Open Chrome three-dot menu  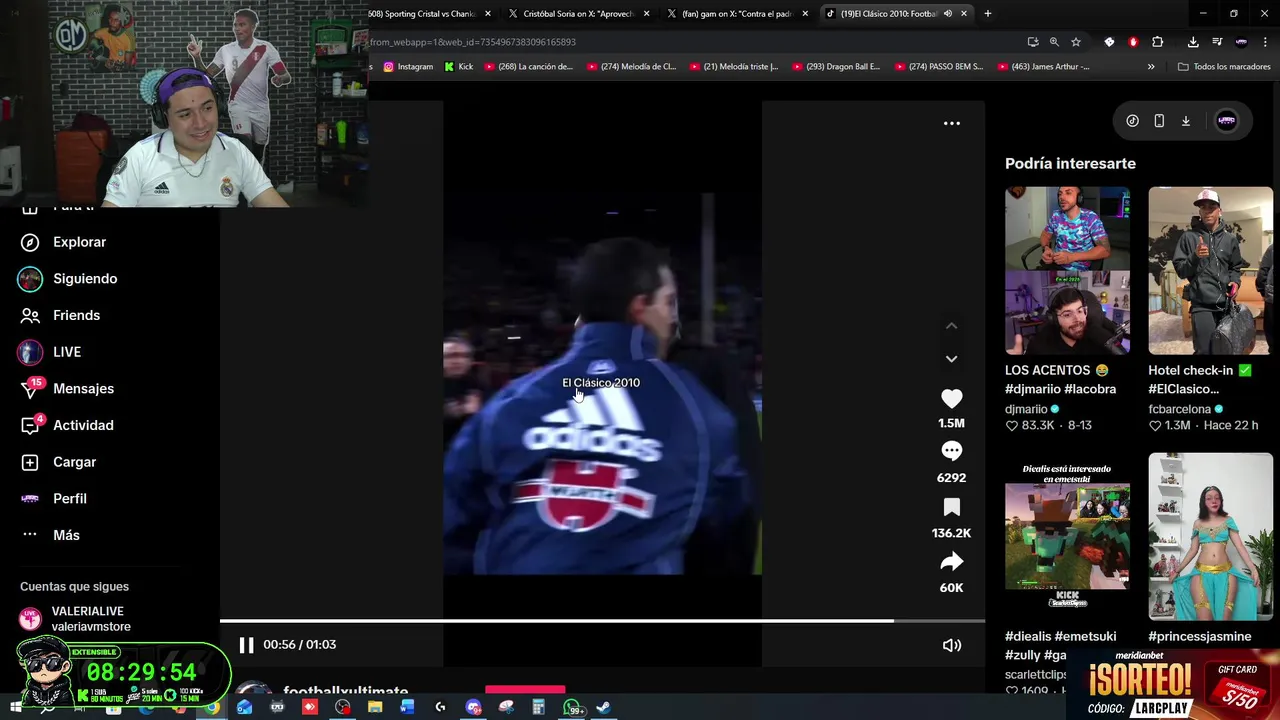click(x=1265, y=42)
